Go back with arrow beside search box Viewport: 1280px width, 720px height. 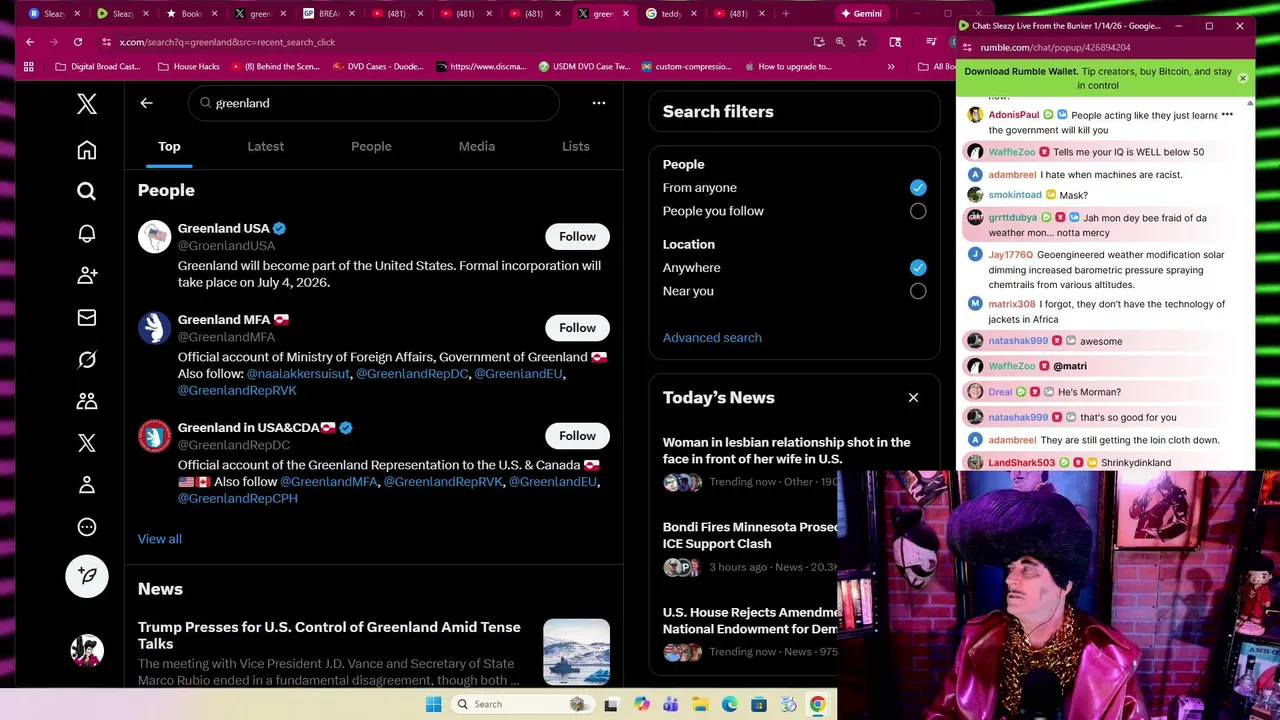pos(146,103)
